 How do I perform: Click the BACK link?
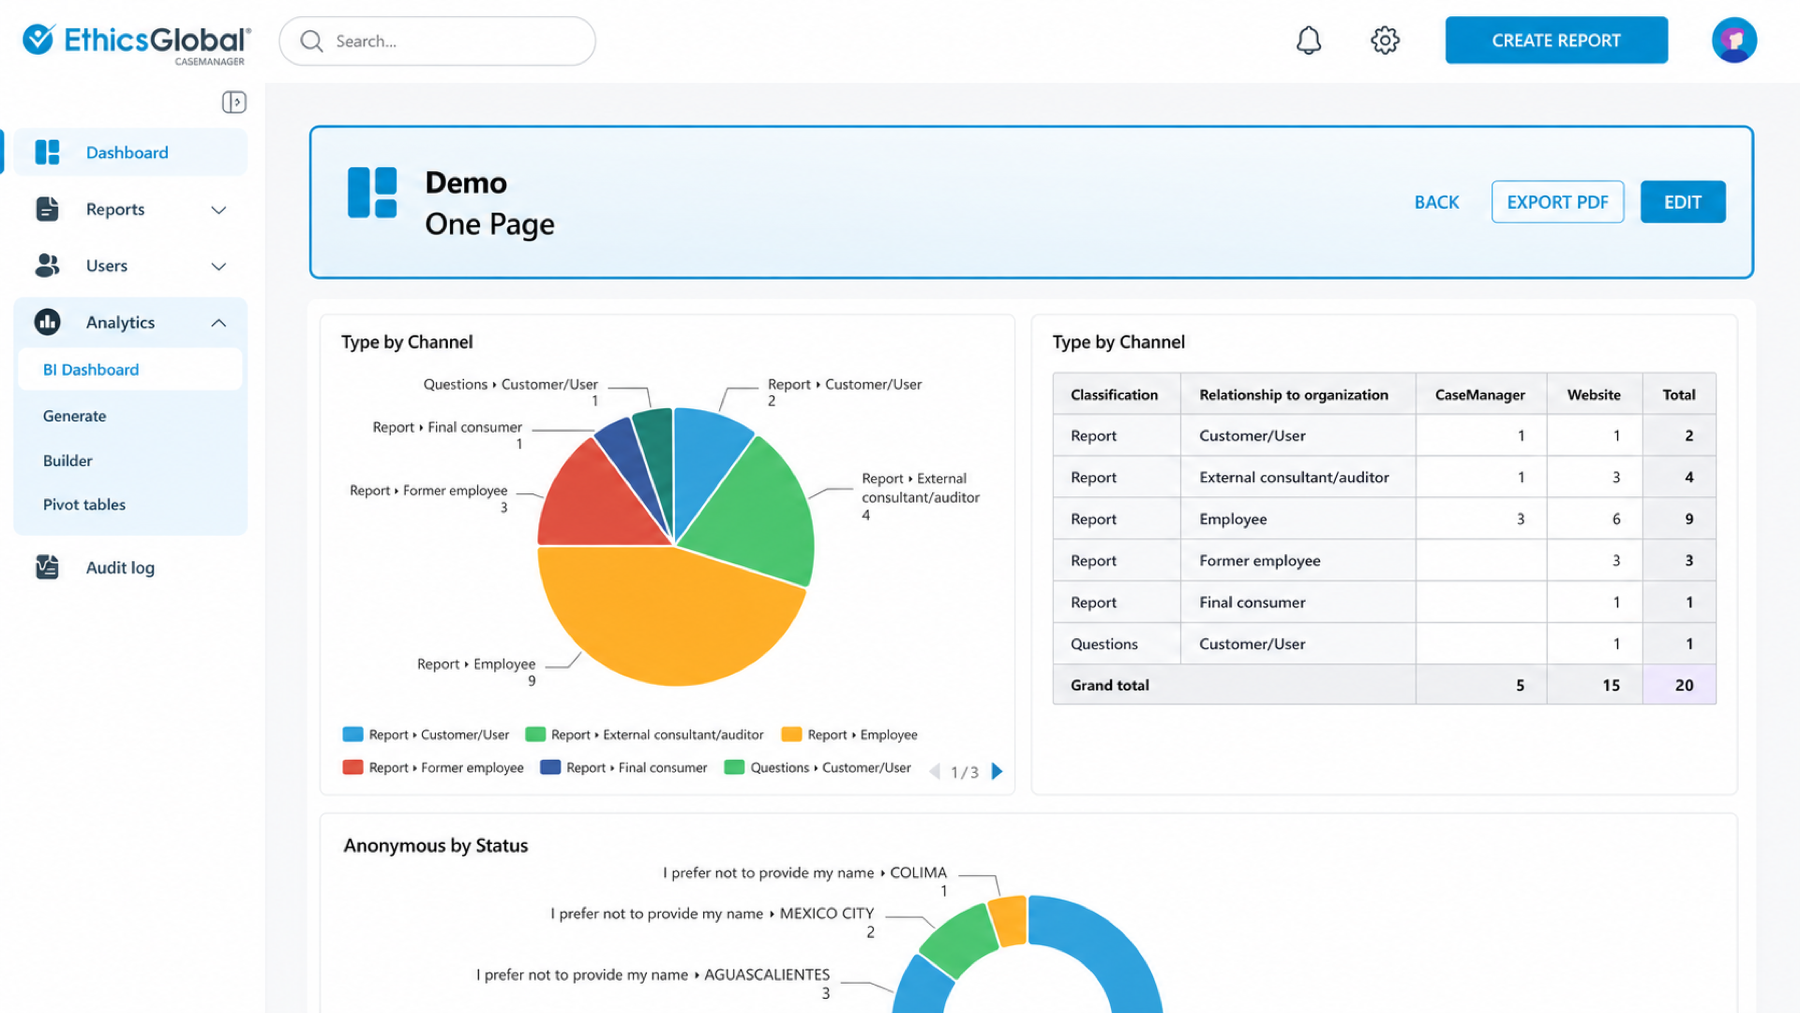coord(1436,202)
